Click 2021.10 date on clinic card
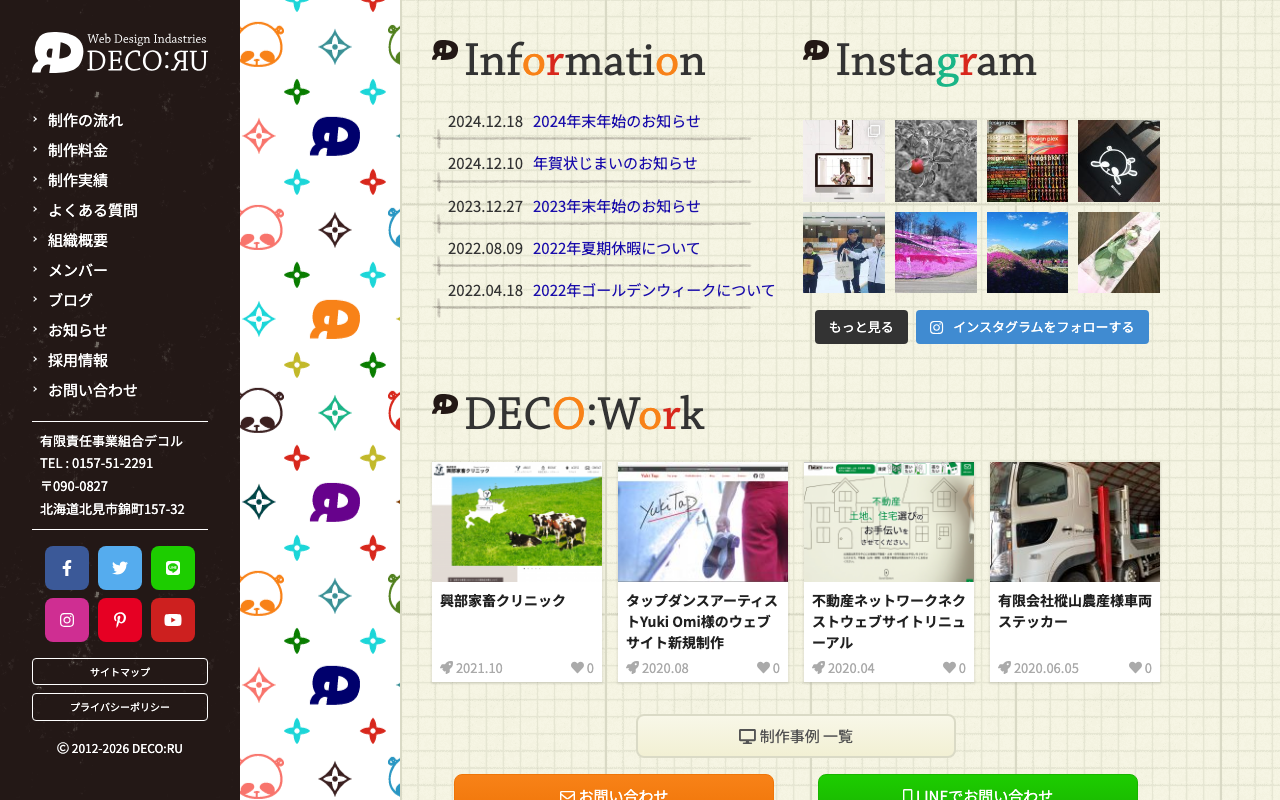The image size is (1280, 800). point(479,668)
